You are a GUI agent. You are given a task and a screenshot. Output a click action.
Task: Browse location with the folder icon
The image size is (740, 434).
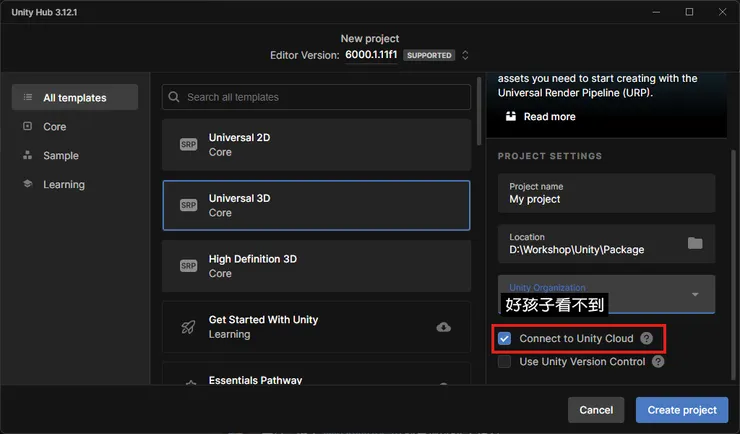pyautogui.click(x=695, y=243)
